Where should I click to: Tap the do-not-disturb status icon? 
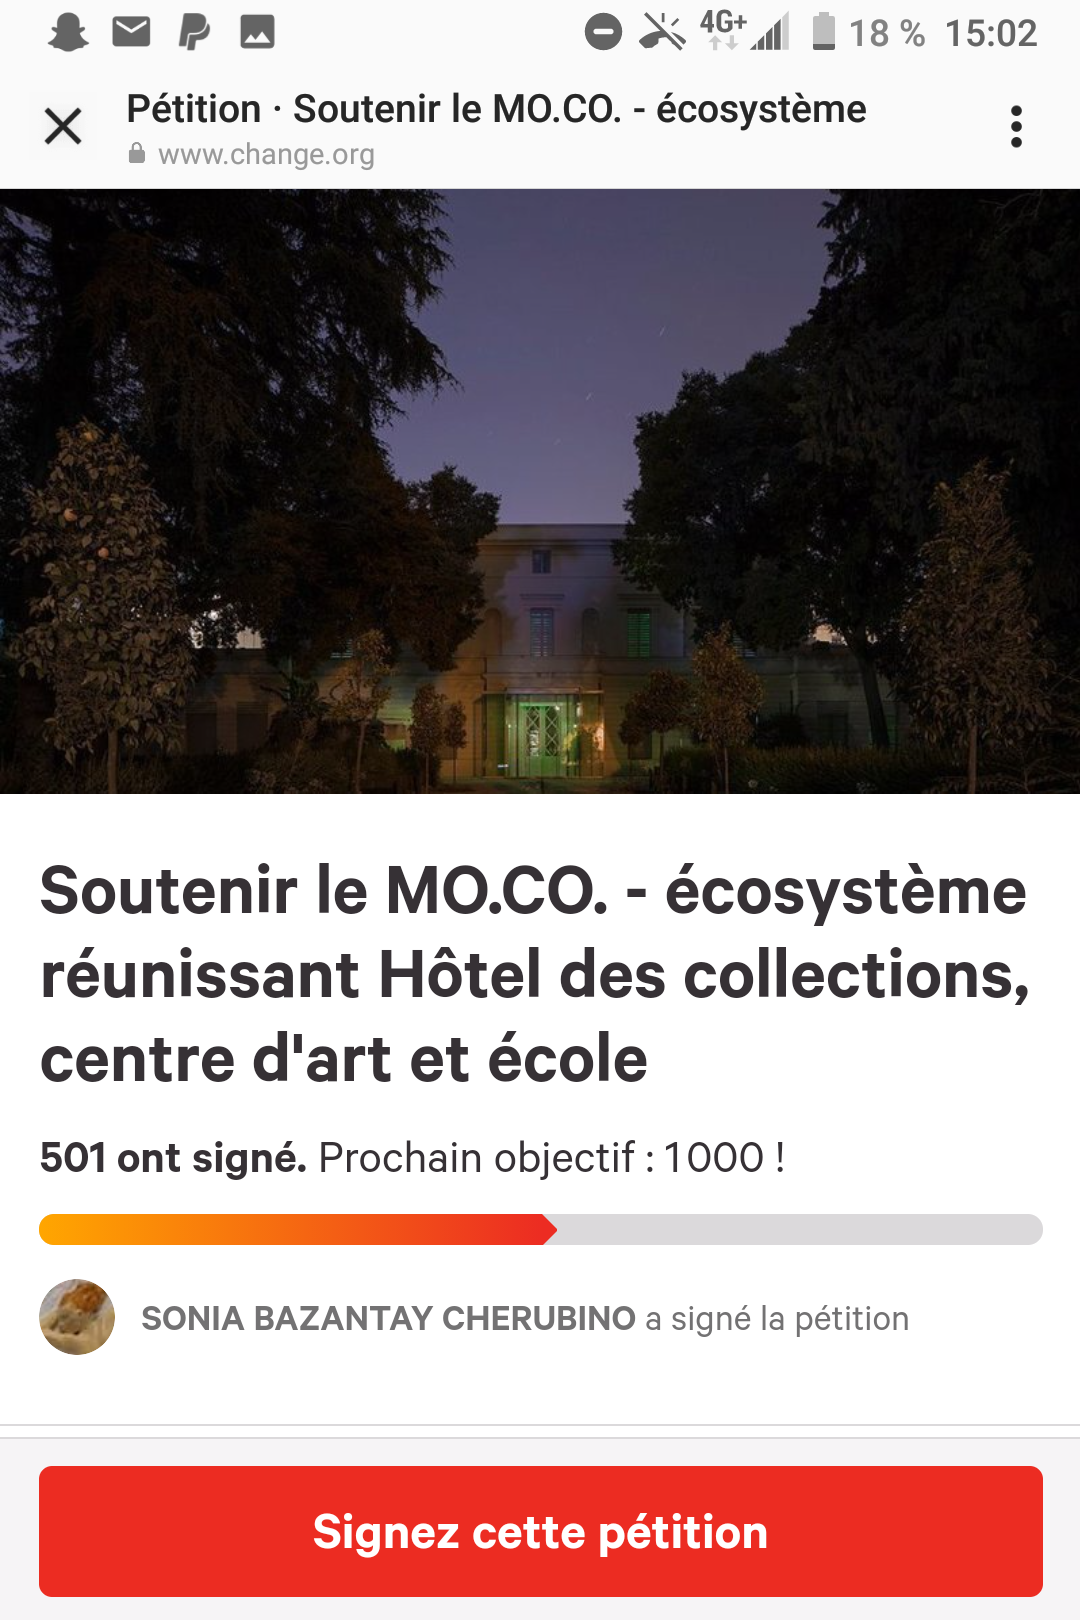click(603, 32)
